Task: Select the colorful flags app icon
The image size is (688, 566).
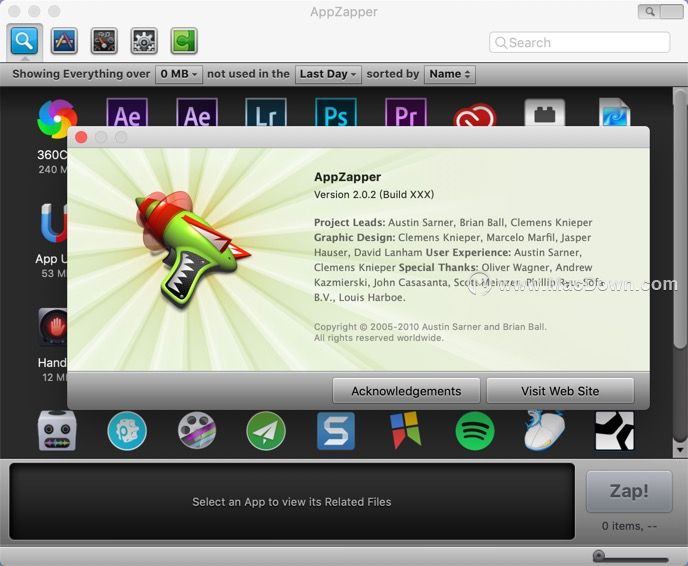Action: (x=406, y=430)
